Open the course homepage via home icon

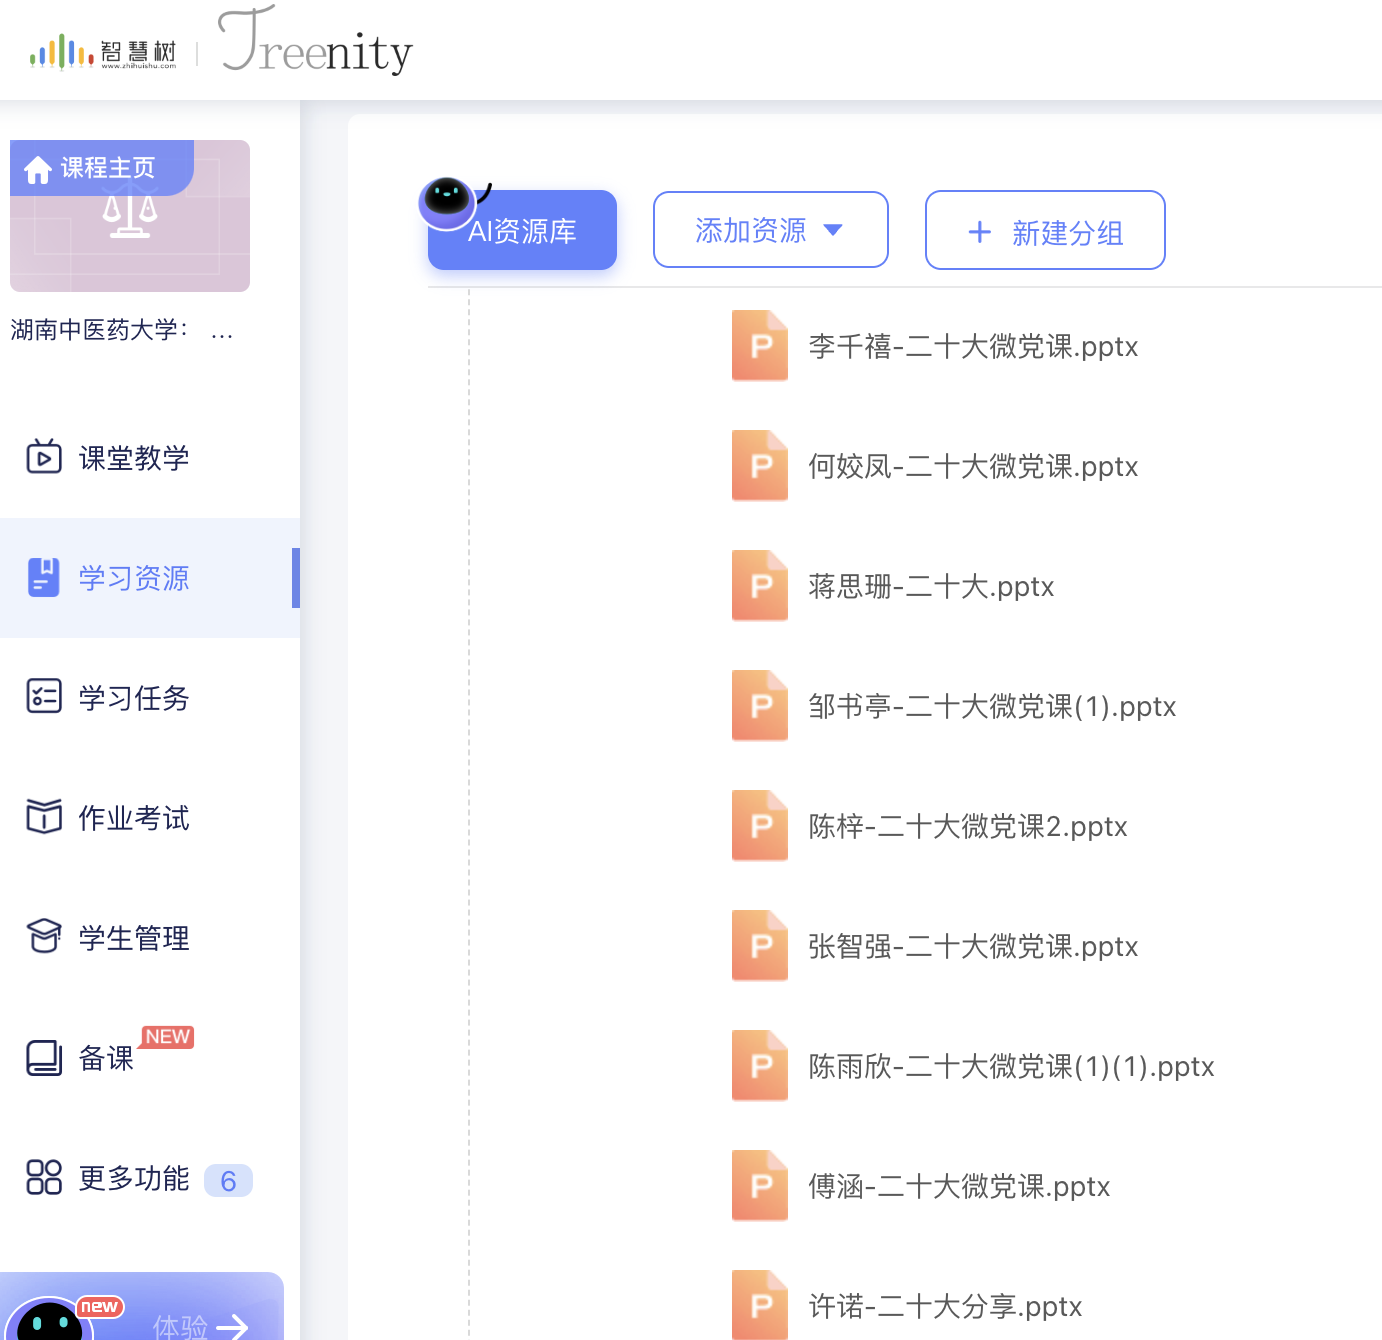pos(38,170)
